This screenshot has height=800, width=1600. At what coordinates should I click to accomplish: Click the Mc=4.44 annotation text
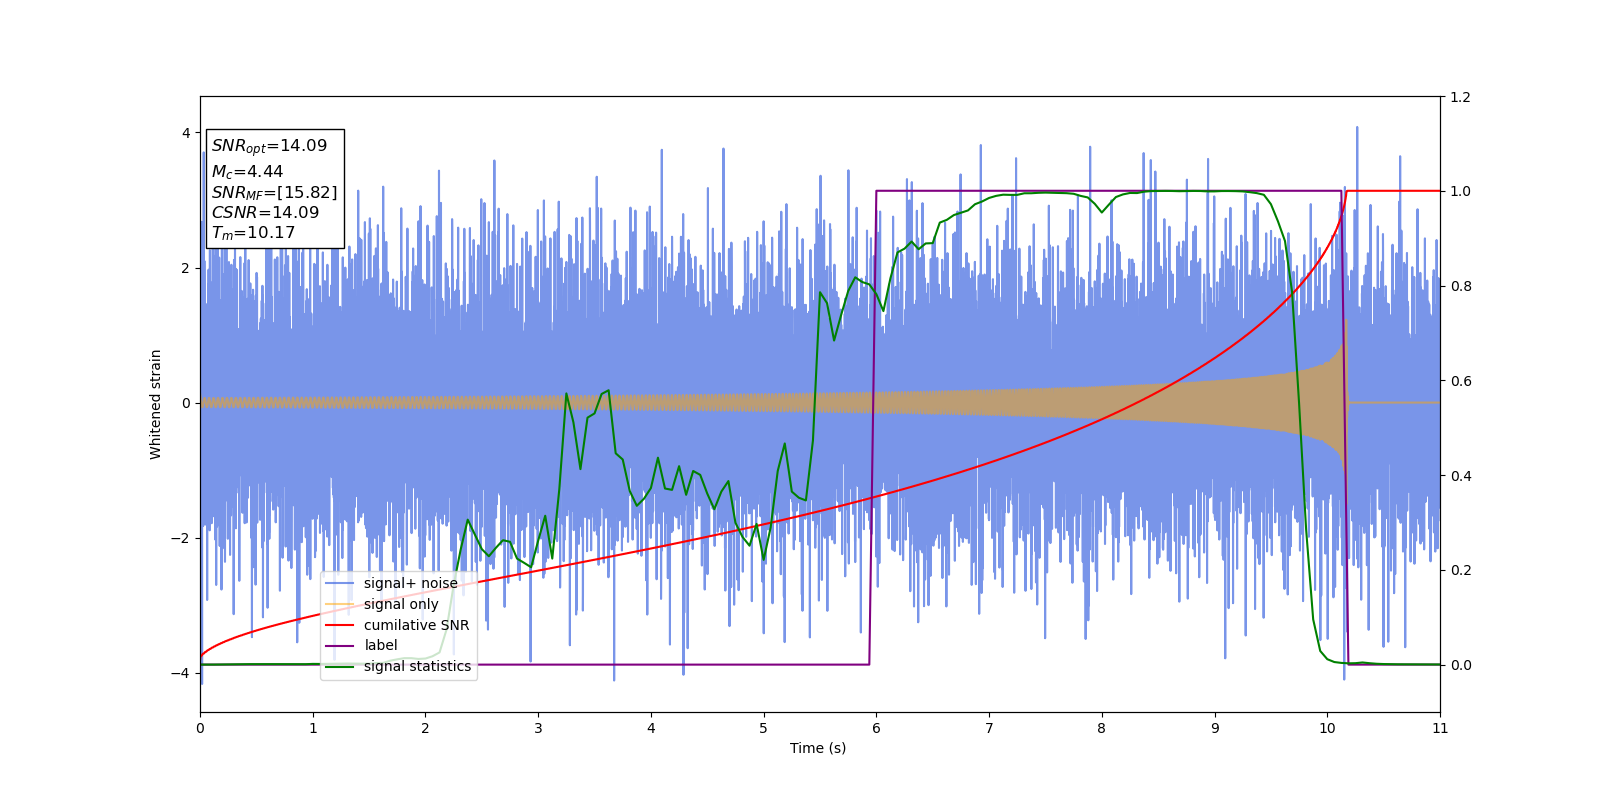[247, 172]
